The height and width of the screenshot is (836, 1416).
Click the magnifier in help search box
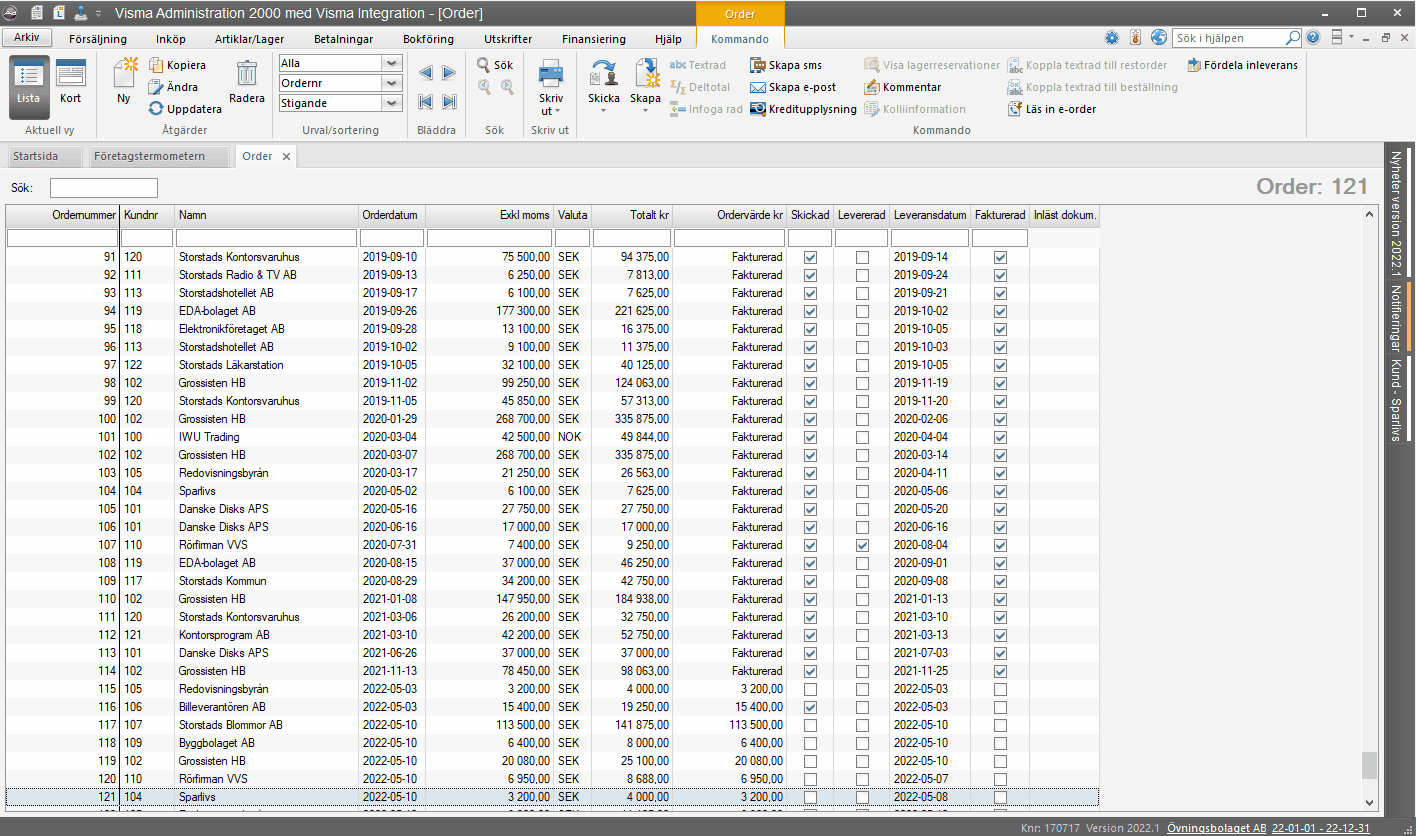pyautogui.click(x=1292, y=38)
